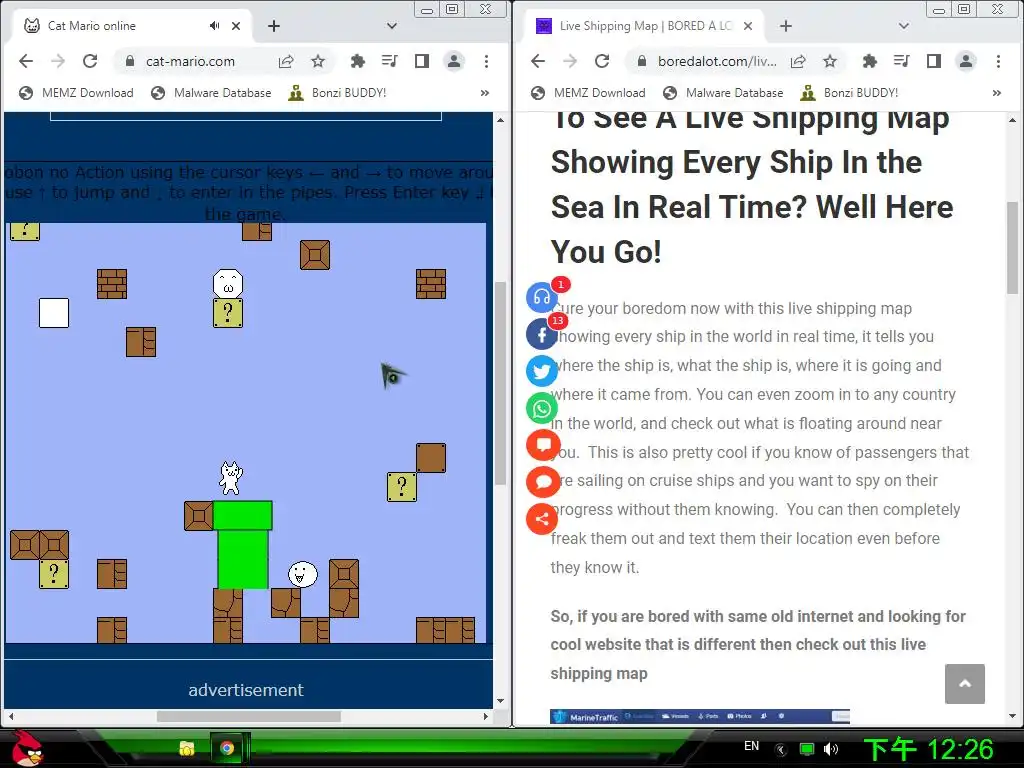1024x768 pixels.
Task: Expand bookmarks overflow in right window
Action: [x=997, y=93]
